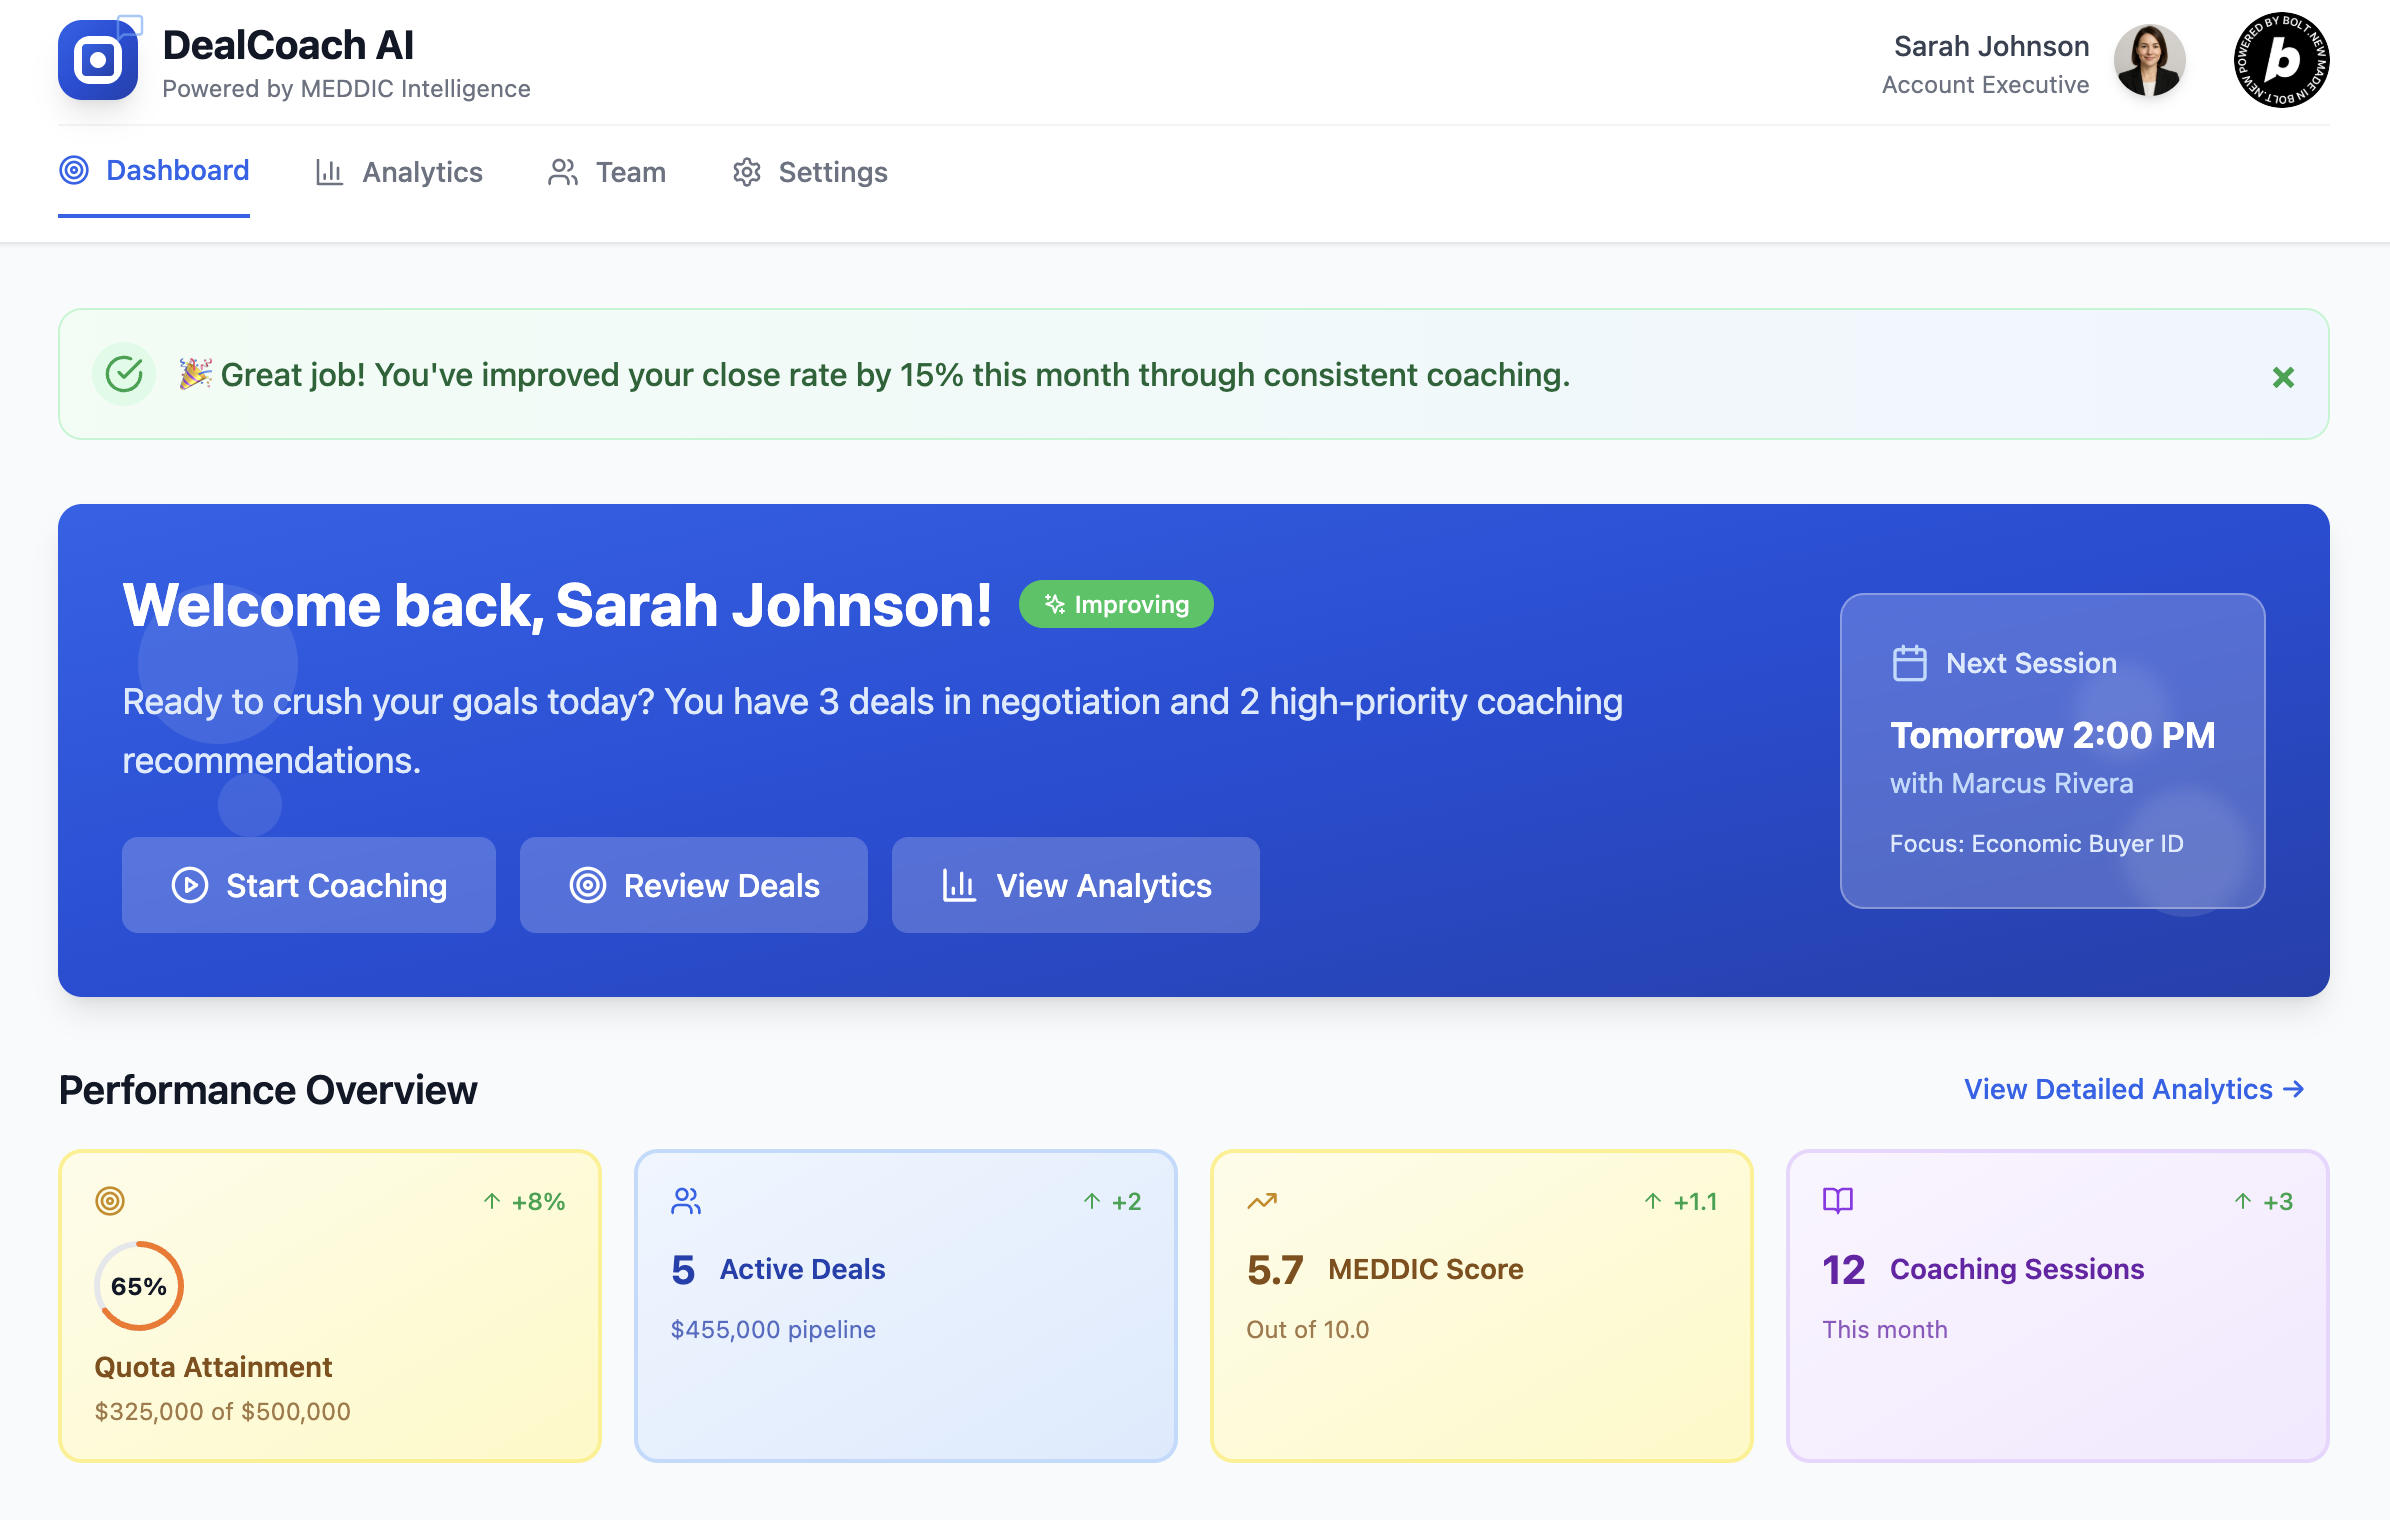Click the 65% quota progress ring

139,1286
